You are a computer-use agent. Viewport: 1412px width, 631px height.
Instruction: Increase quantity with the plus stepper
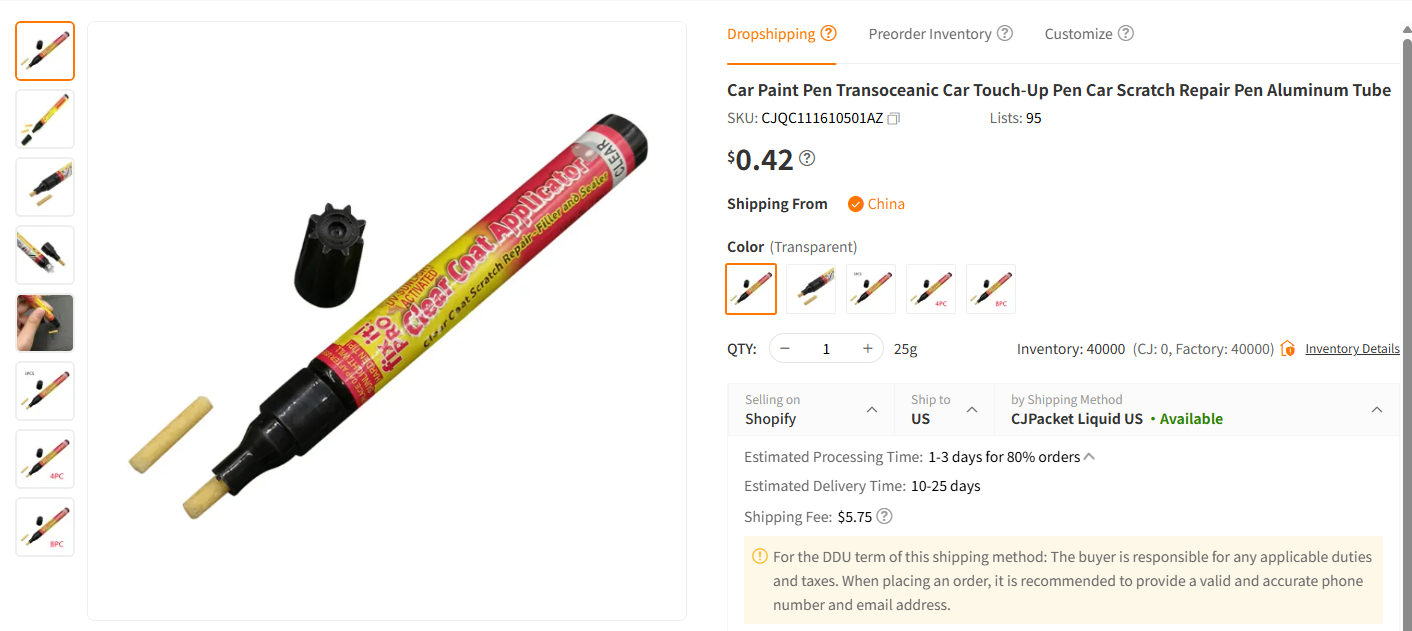click(x=866, y=348)
